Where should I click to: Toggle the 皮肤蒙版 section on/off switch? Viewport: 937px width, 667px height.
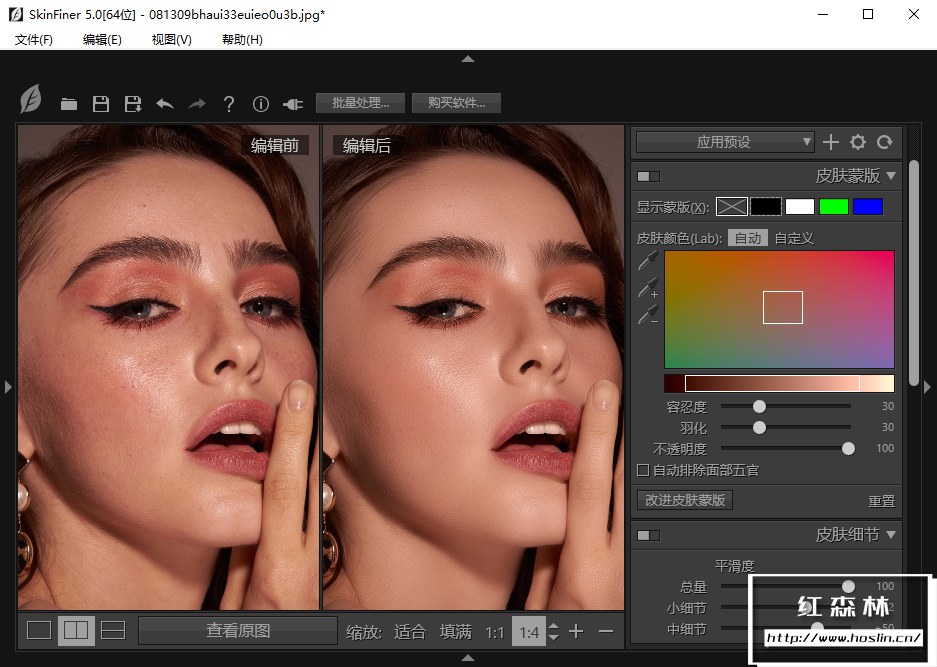[648, 176]
